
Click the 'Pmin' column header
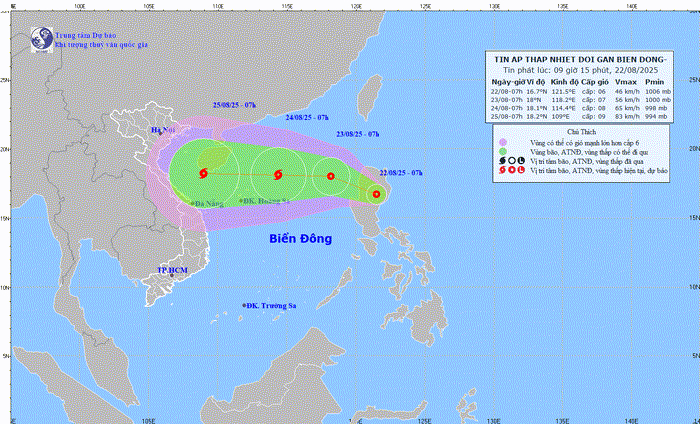[654, 82]
